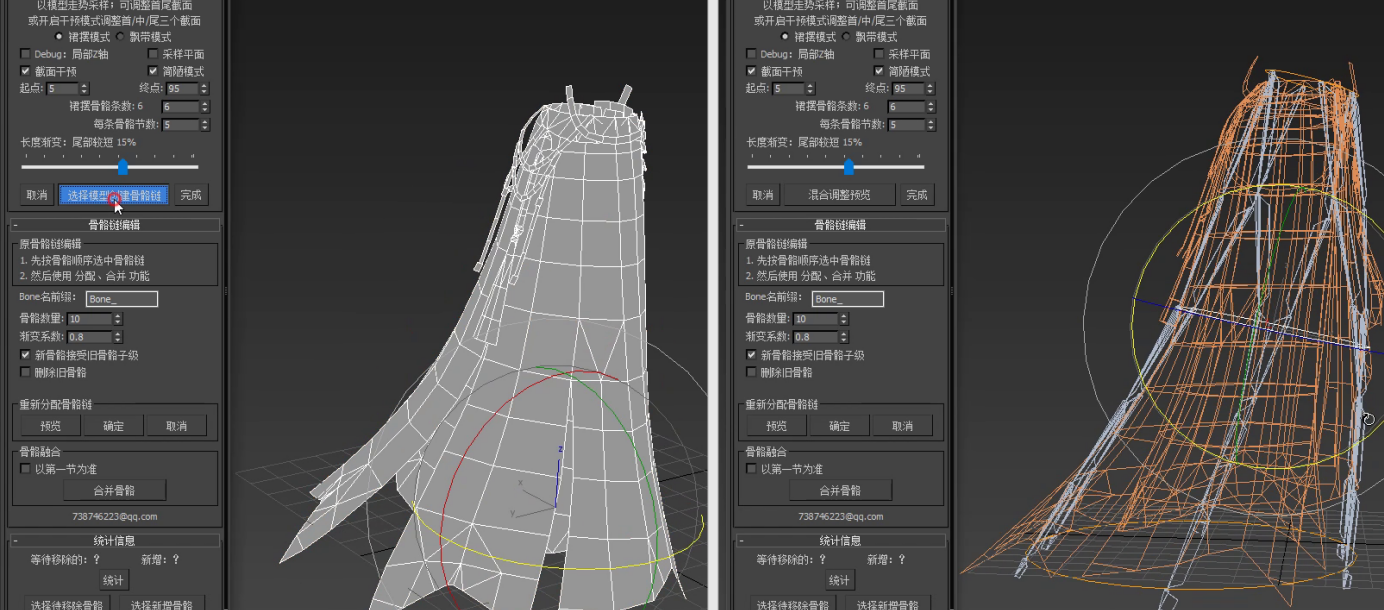The height and width of the screenshot is (610, 1384).
Task: Click 渐变系数 spinner arrows in right panel
Action: click(843, 337)
